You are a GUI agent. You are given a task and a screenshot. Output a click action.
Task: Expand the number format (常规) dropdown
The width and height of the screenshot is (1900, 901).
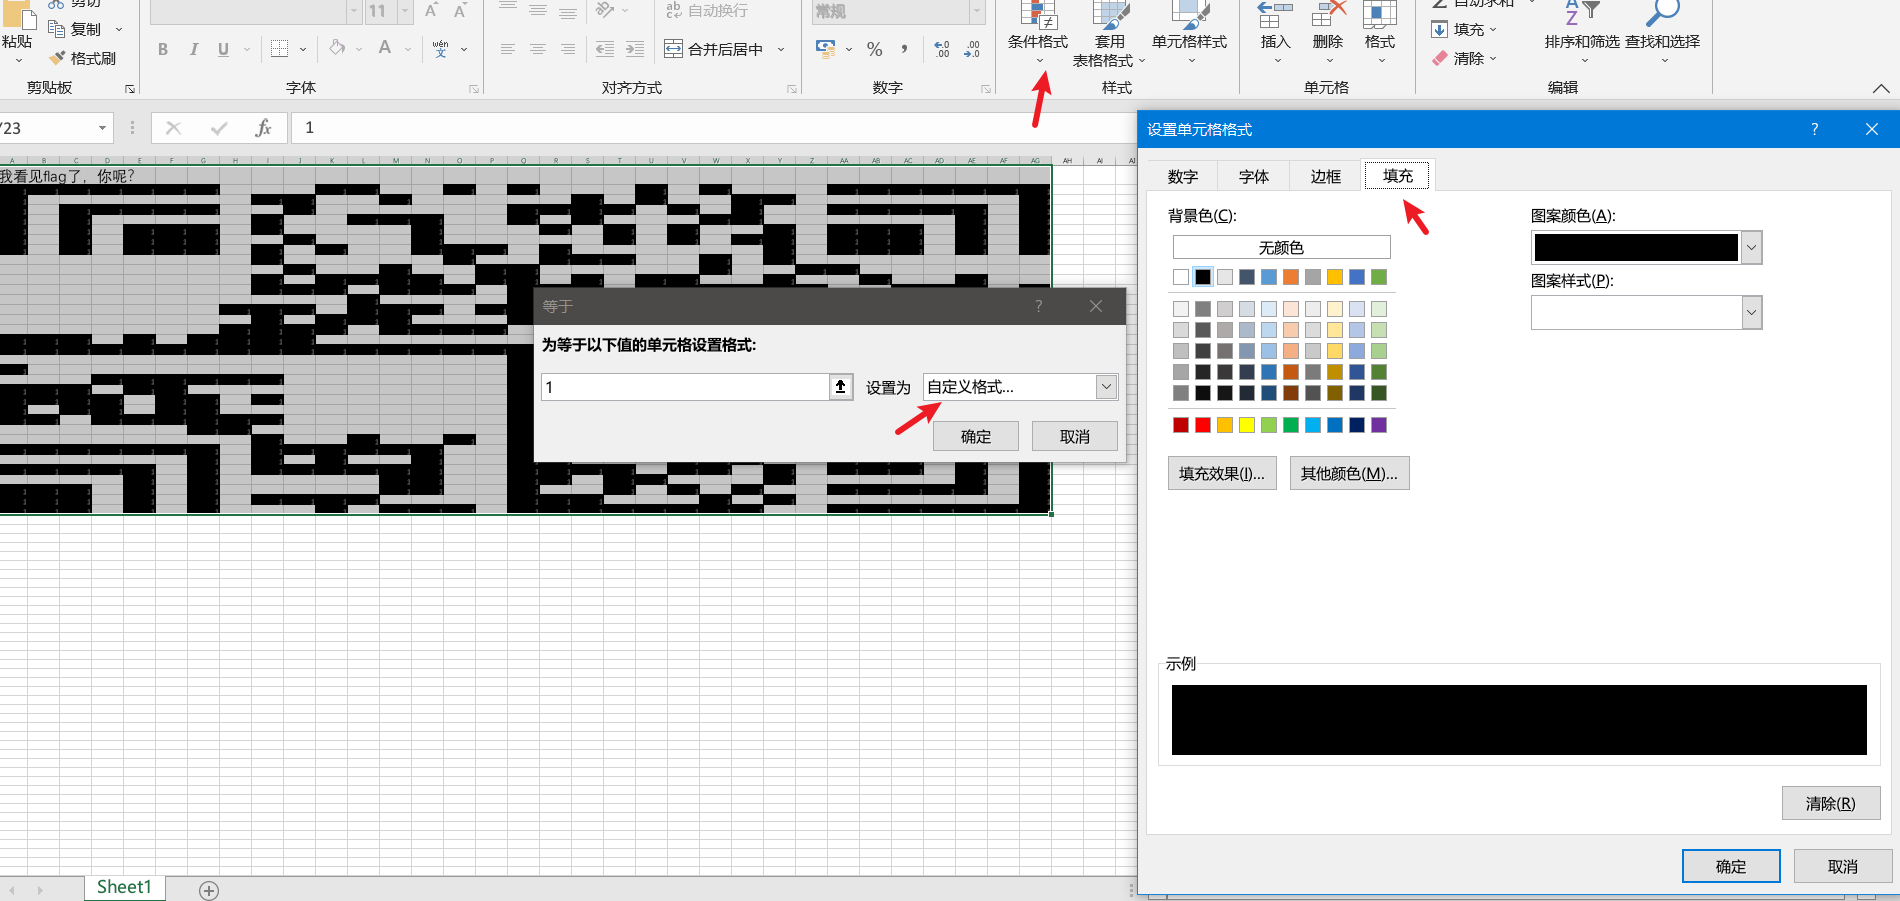[x=977, y=11]
